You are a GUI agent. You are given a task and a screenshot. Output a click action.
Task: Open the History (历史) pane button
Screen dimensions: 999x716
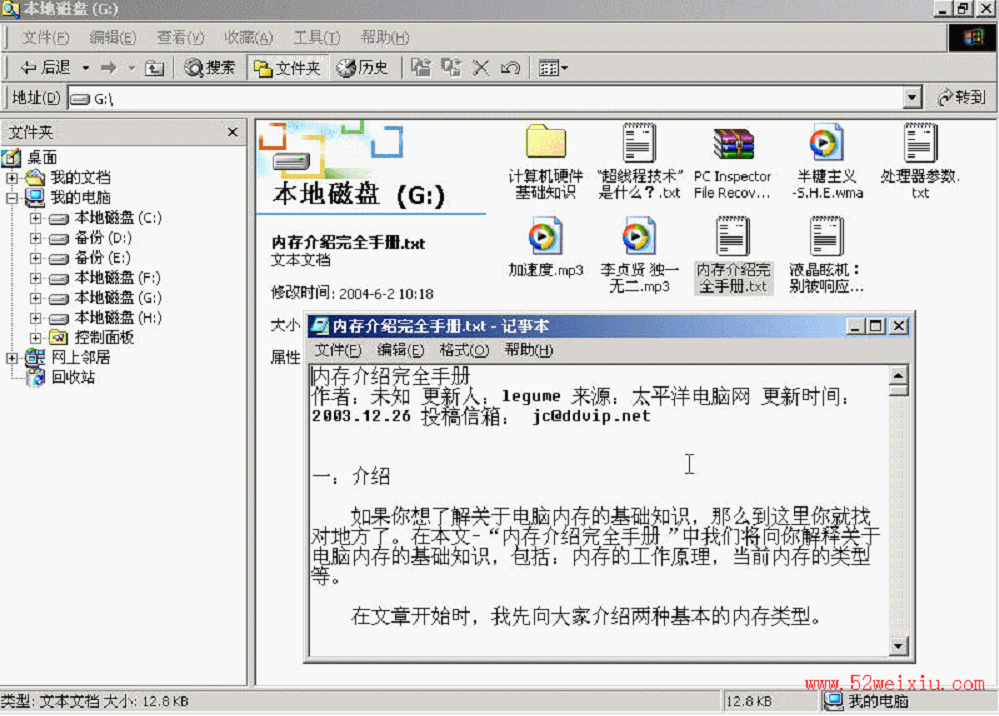363,68
